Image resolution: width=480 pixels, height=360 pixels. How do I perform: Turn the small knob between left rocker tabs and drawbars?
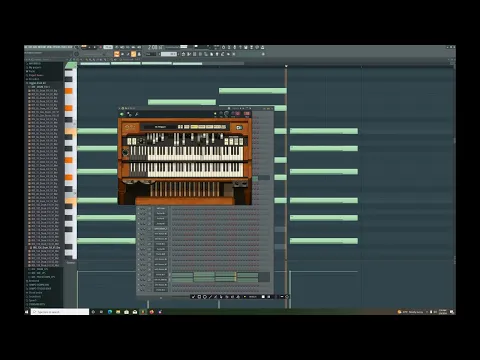[x=141, y=141]
